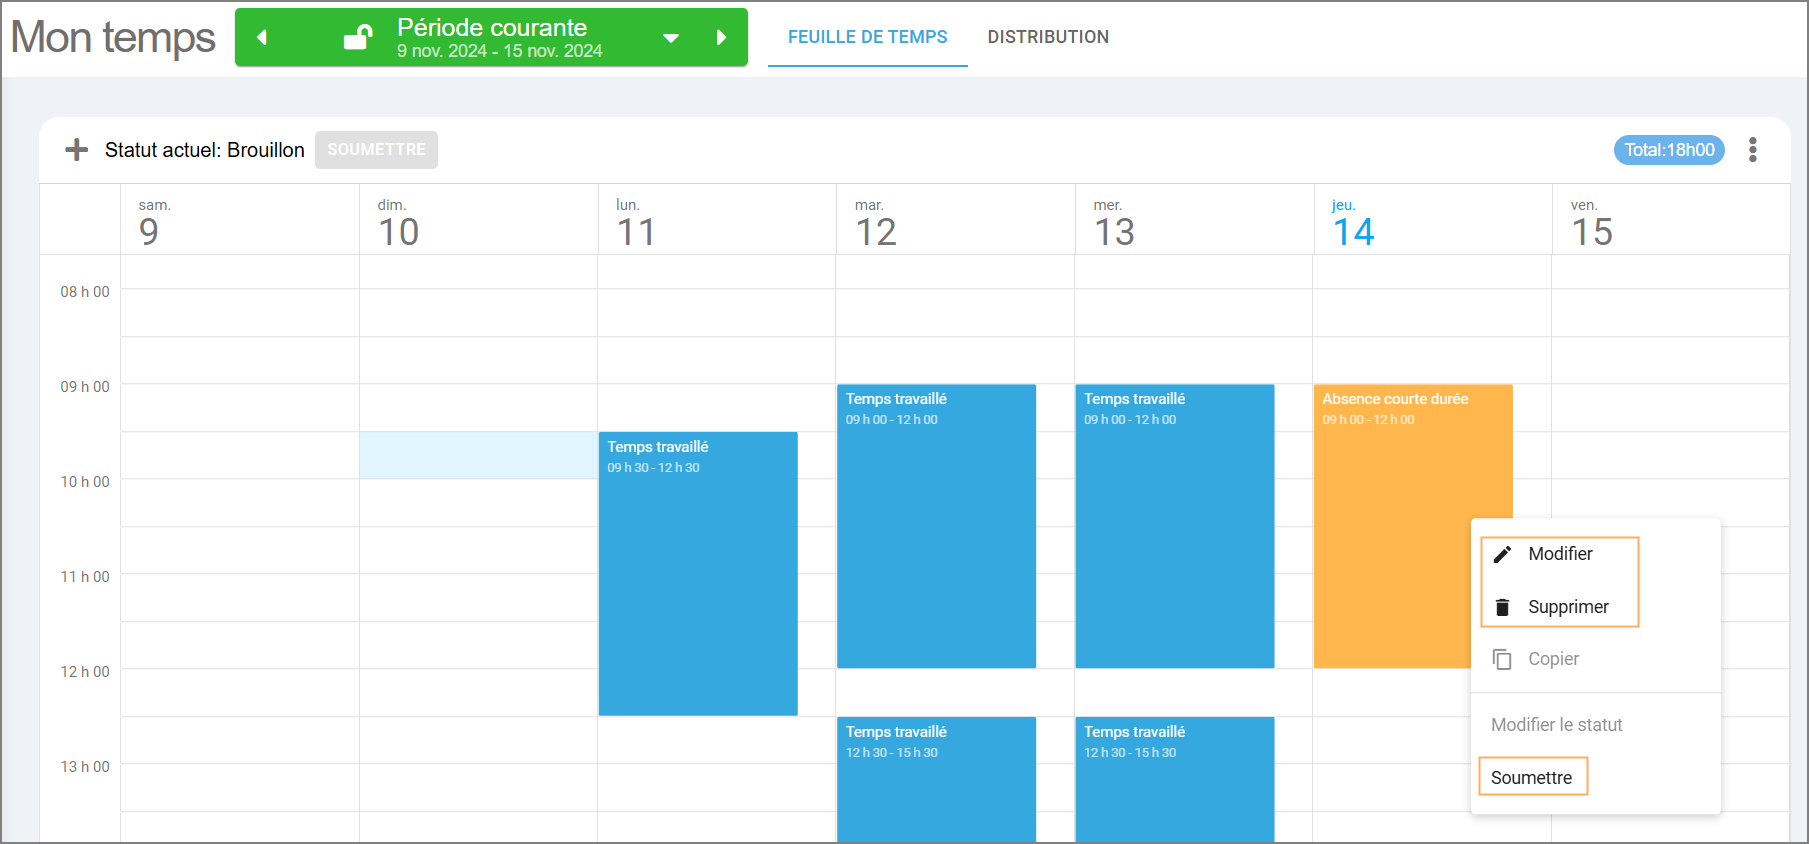Image resolution: width=1809 pixels, height=844 pixels.
Task: Open the three-dot options menu
Action: tap(1752, 150)
